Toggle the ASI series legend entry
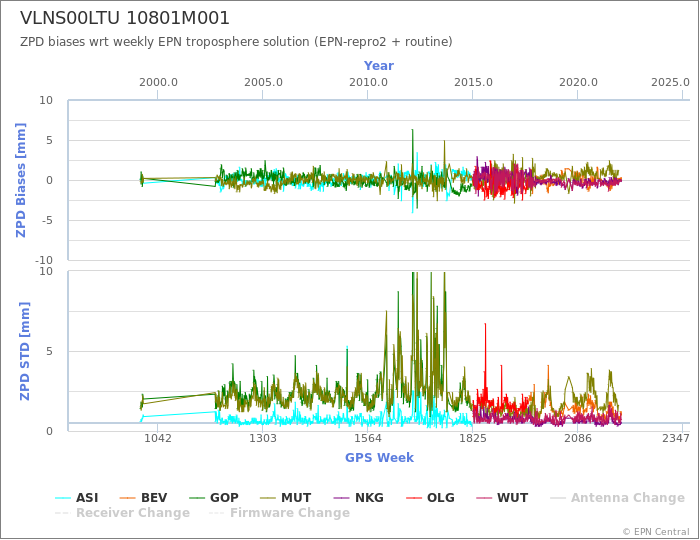Image resolution: width=700 pixels, height=540 pixels. tap(76, 498)
